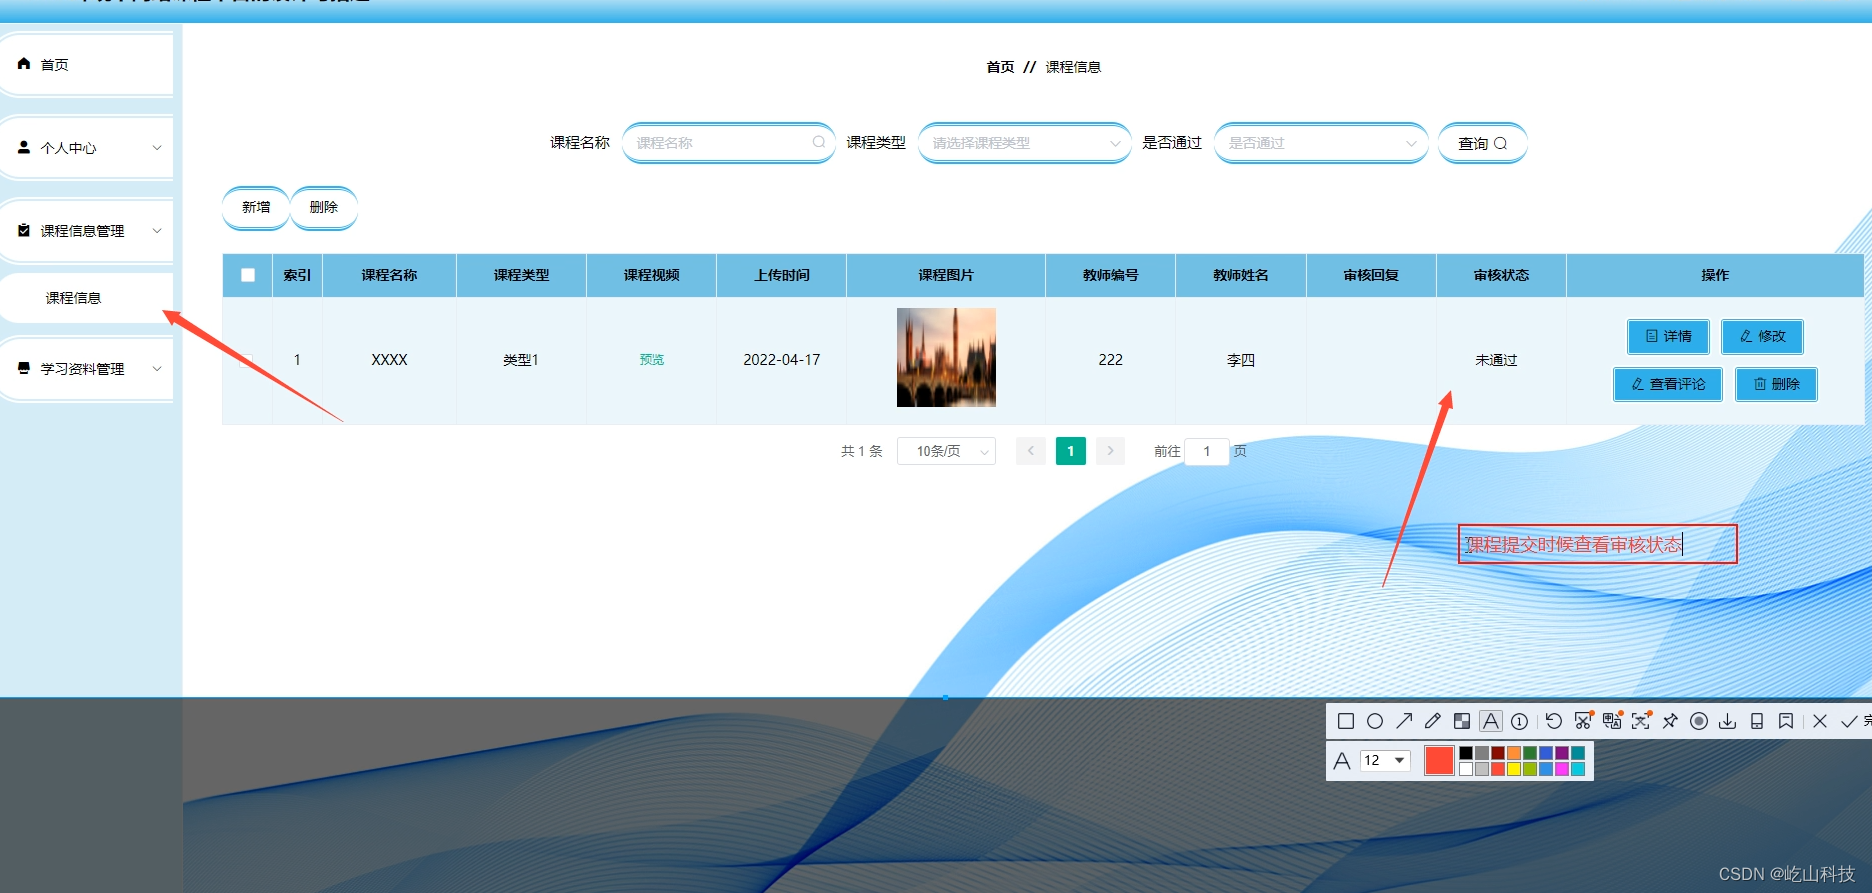The height and width of the screenshot is (893, 1872).
Task: Confirm the screenshot with the checkmark
Action: point(1849,721)
